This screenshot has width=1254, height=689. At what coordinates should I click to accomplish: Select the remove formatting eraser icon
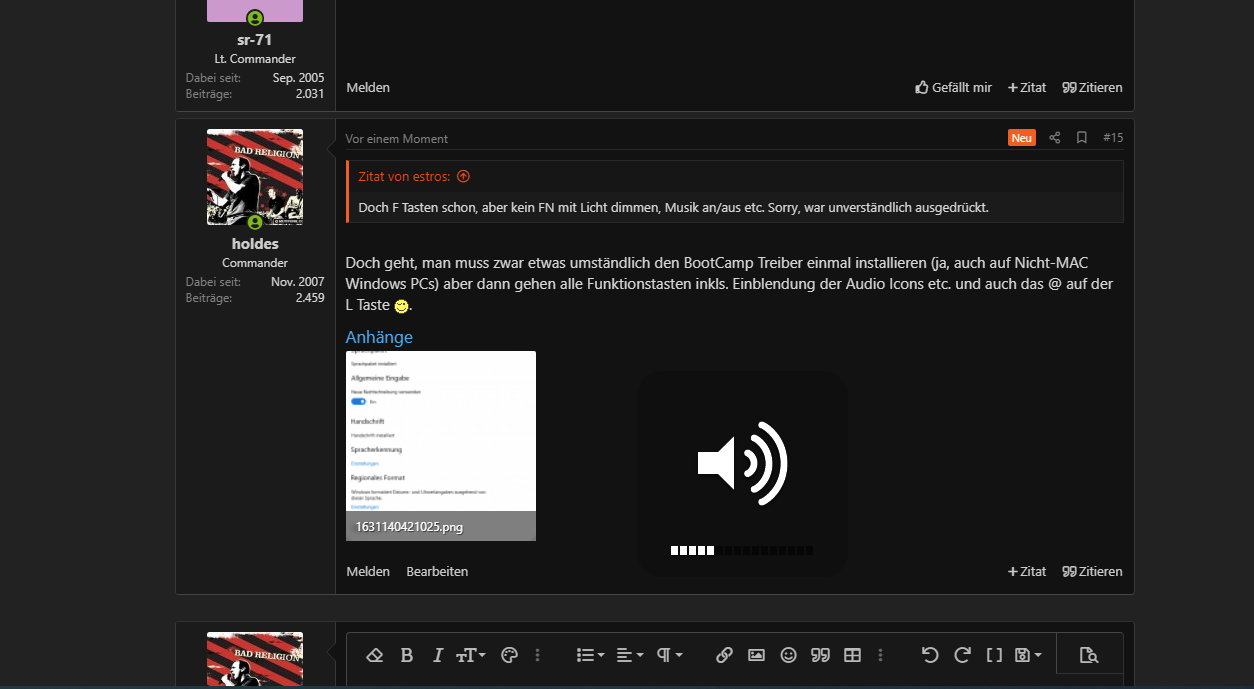pyautogui.click(x=375, y=655)
